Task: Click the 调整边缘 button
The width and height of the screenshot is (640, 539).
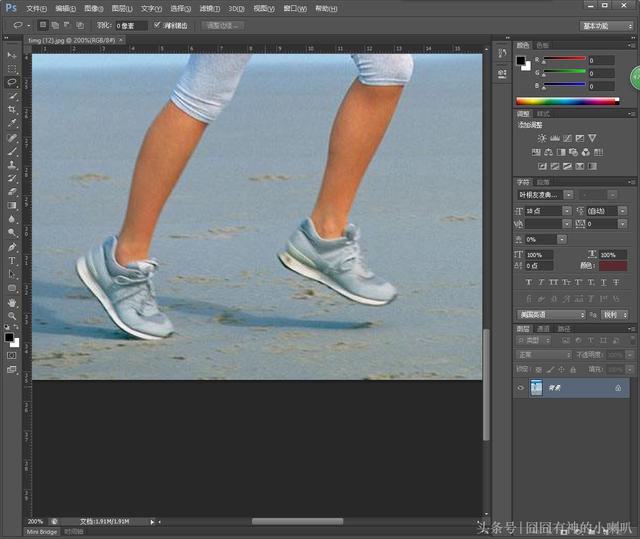Action: [223, 25]
